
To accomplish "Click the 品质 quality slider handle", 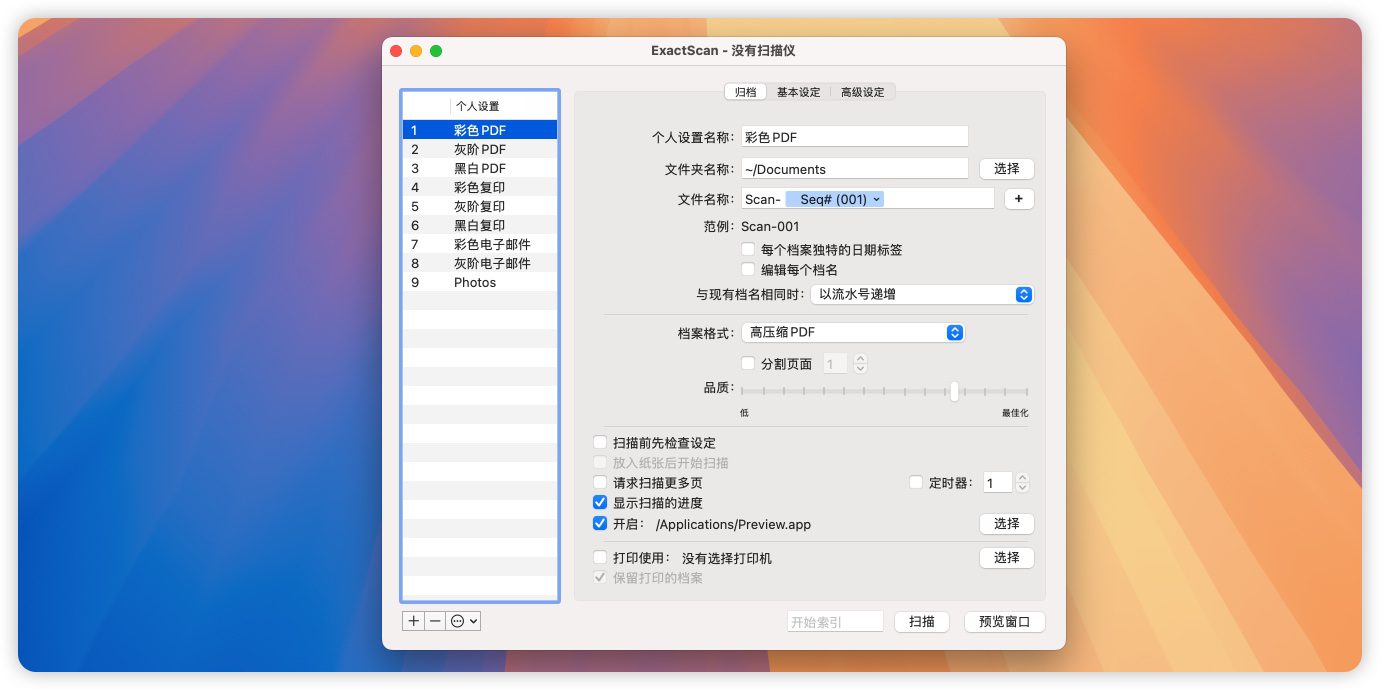I will pyautogui.click(x=954, y=391).
